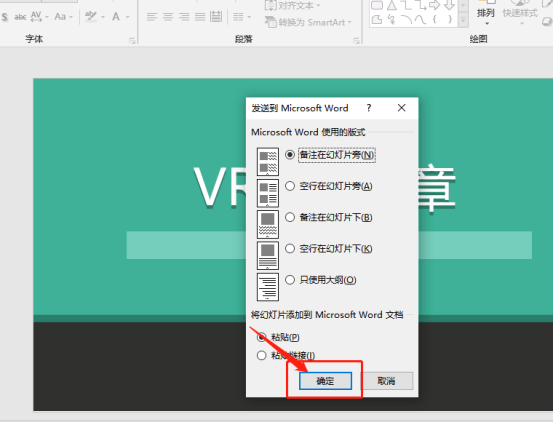
Task: Center the text in the paragraph group
Action: pos(168,17)
